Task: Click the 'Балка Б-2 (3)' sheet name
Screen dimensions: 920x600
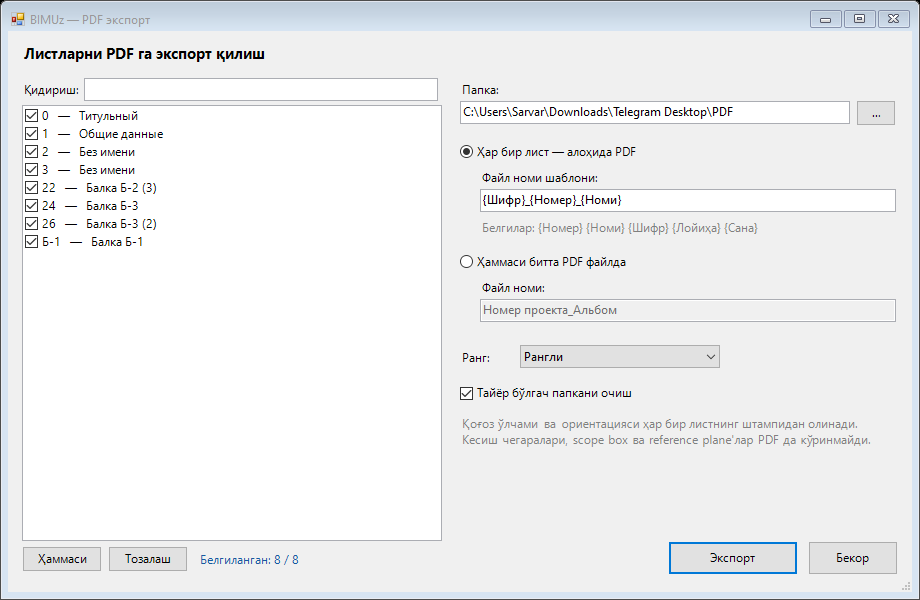Action: (121, 188)
